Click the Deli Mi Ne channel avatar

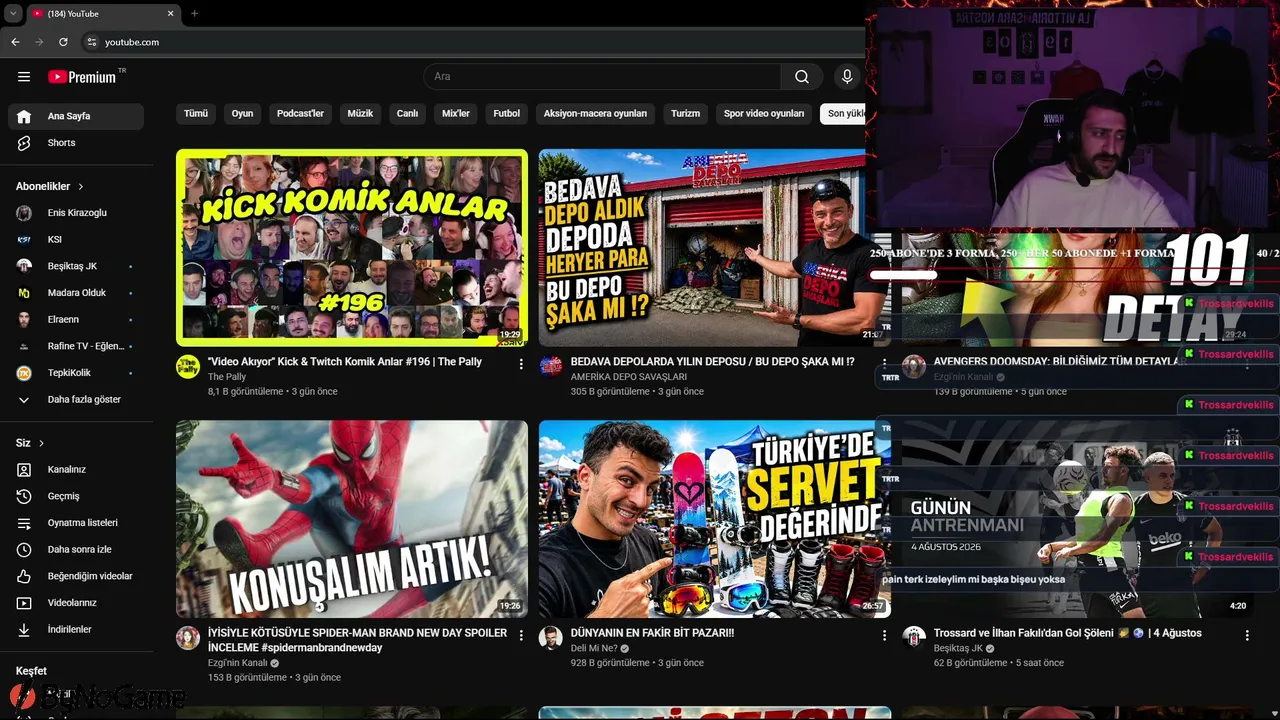tap(551, 638)
